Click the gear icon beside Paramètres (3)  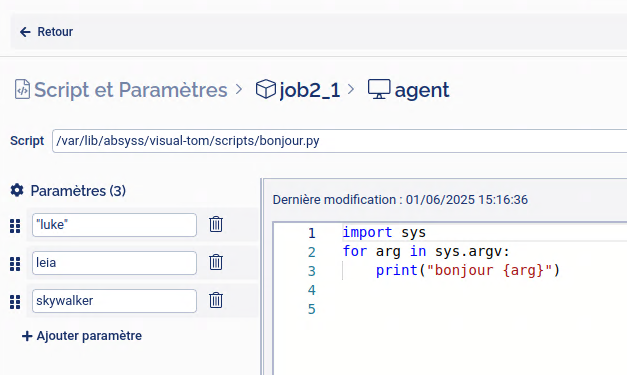17,190
